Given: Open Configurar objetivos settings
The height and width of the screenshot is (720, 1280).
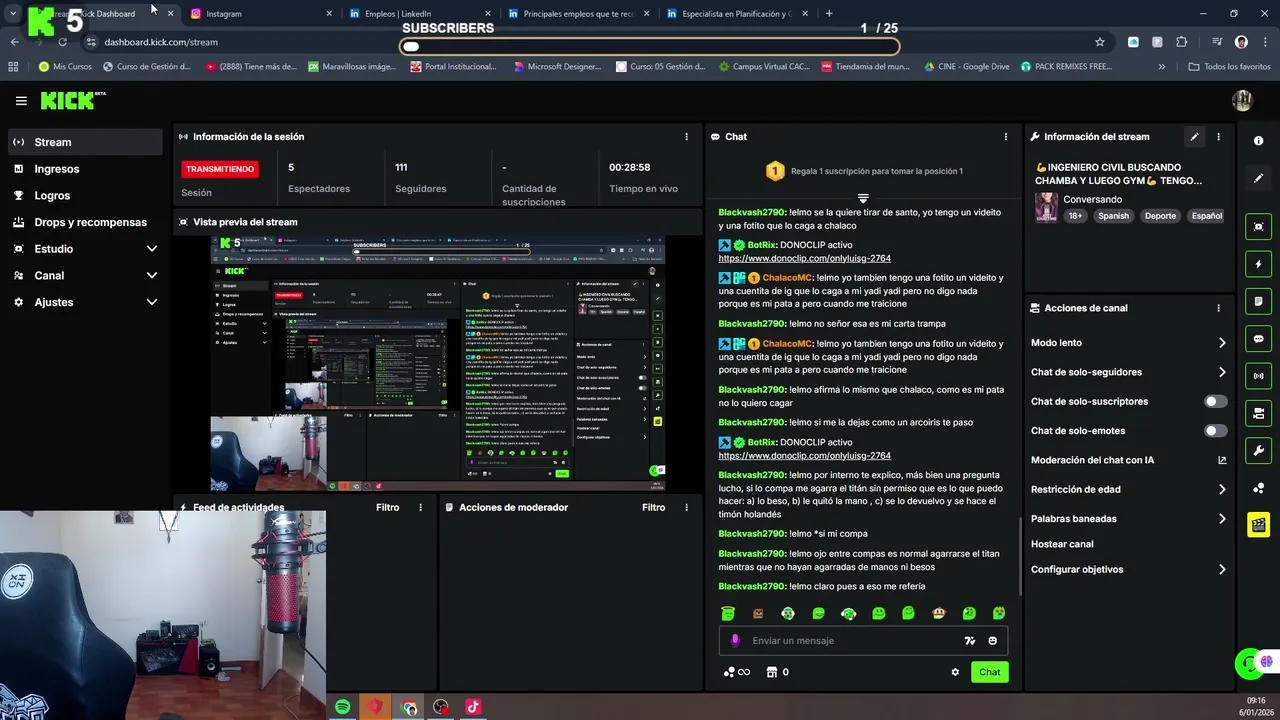Looking at the screenshot, I should coord(1129,569).
